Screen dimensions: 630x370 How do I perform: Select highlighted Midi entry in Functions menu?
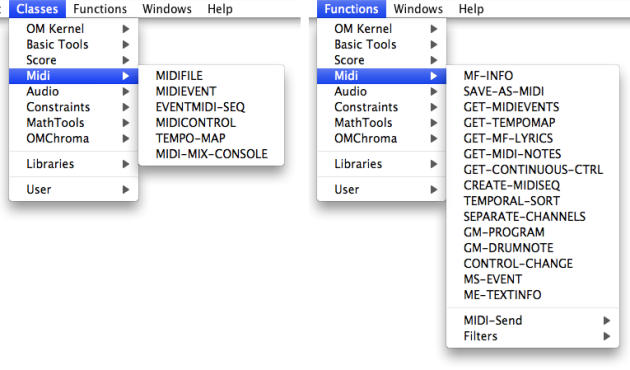click(x=381, y=76)
